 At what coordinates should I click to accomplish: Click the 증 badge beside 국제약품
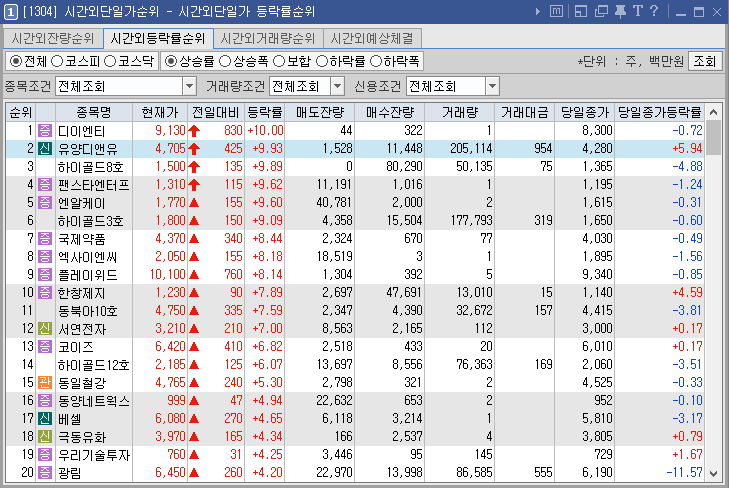click(x=45, y=238)
